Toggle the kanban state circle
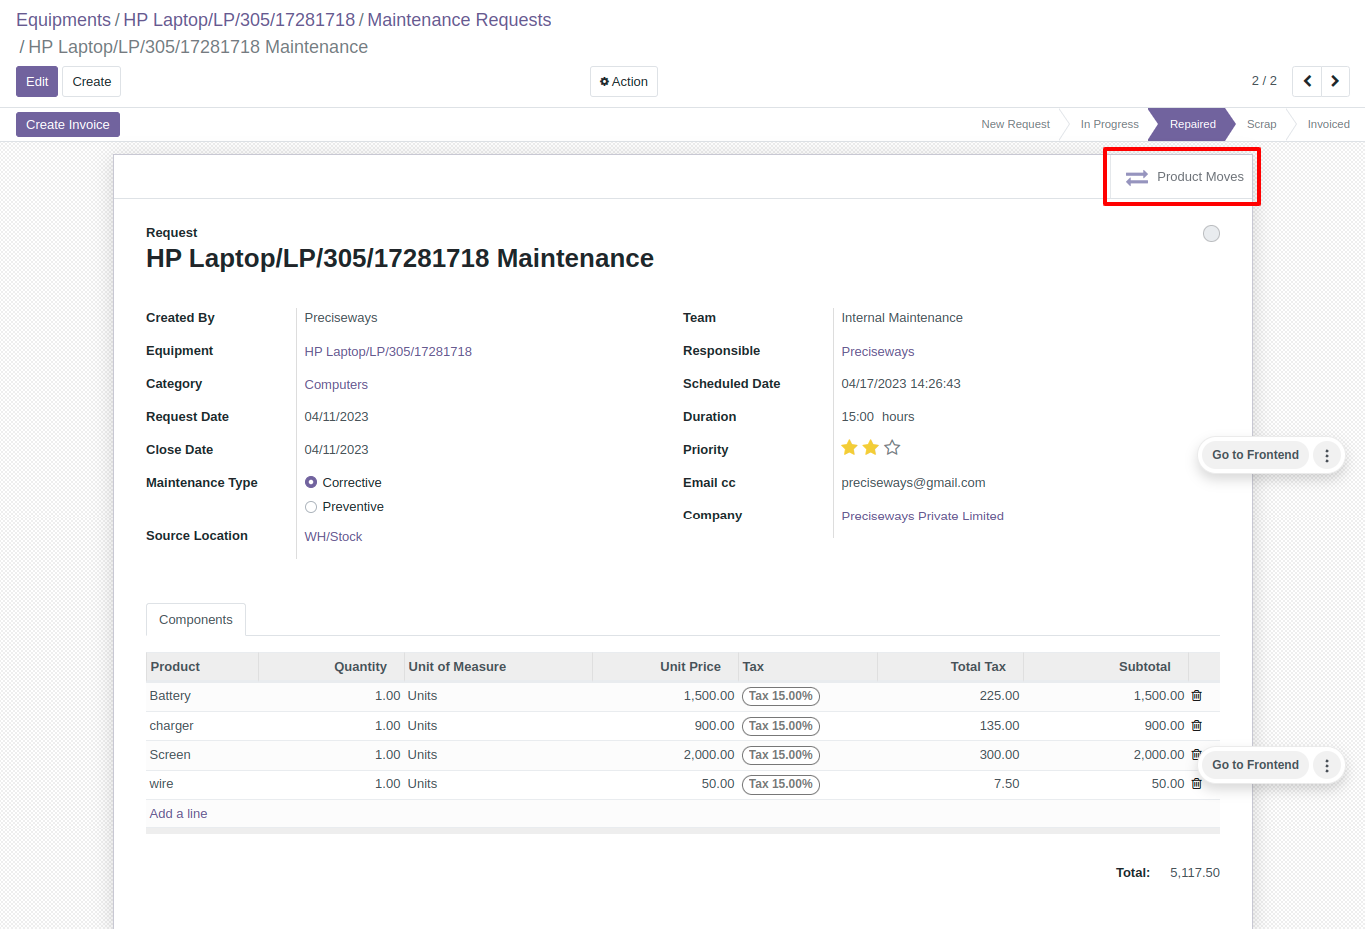1365x929 pixels. tap(1211, 234)
